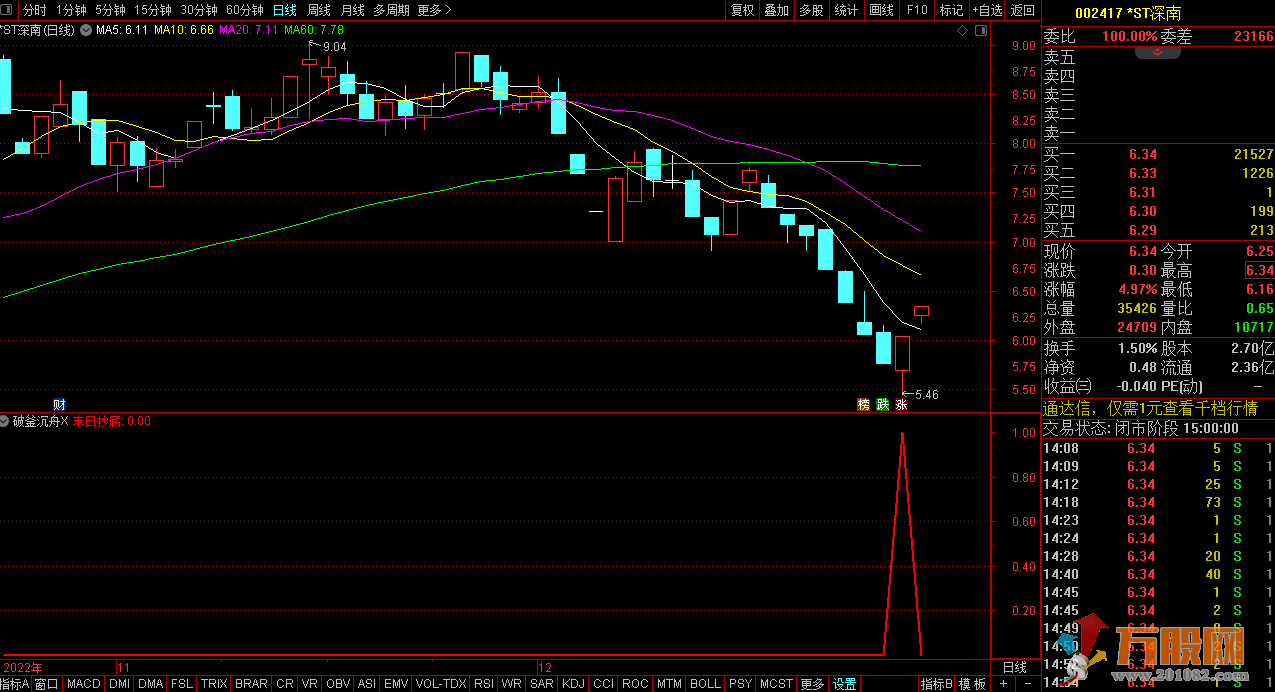Open the 统计 statistics tool
Image resolution: width=1275 pixels, height=692 pixels.
tap(846, 10)
